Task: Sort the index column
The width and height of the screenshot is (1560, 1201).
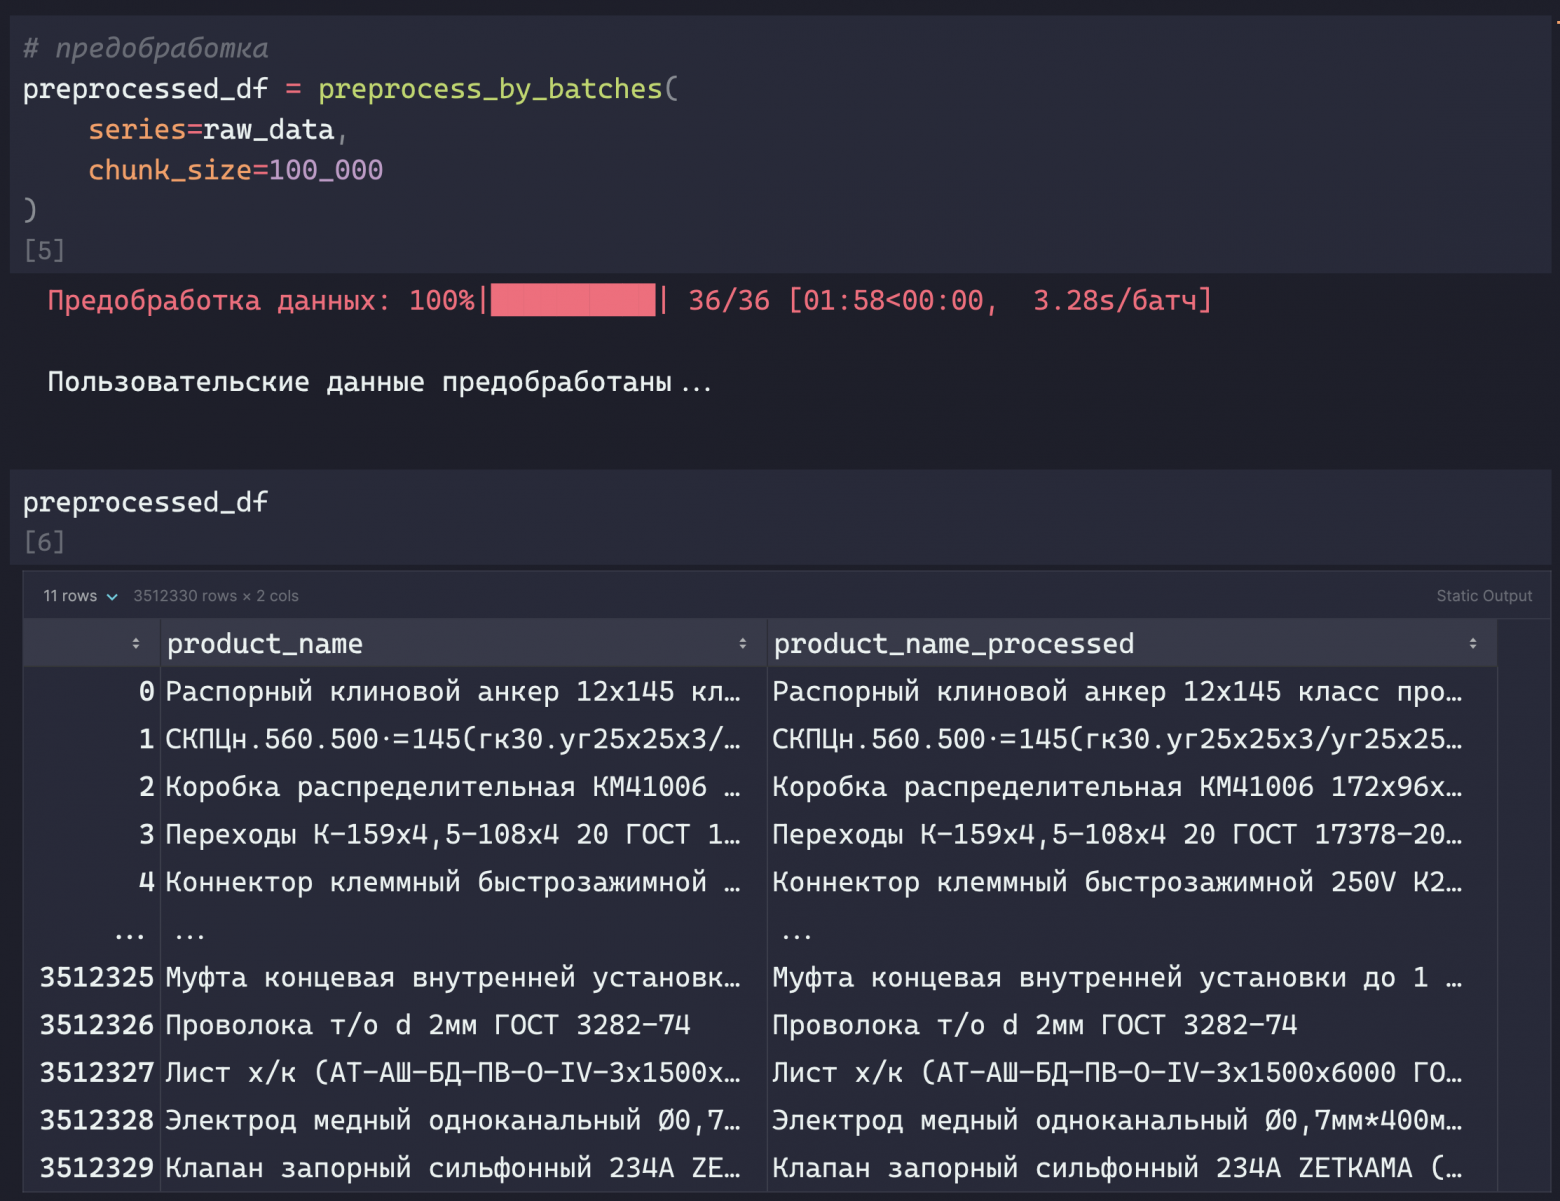Action: 136,644
